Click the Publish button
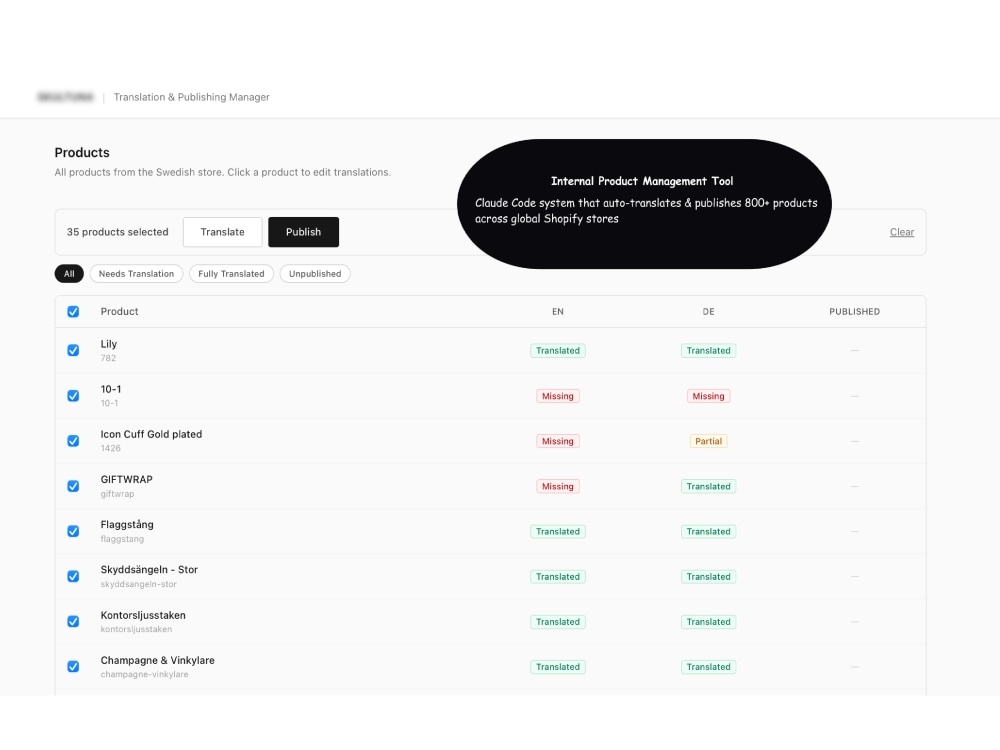Screen dimensions: 1000x750 [304, 232]
